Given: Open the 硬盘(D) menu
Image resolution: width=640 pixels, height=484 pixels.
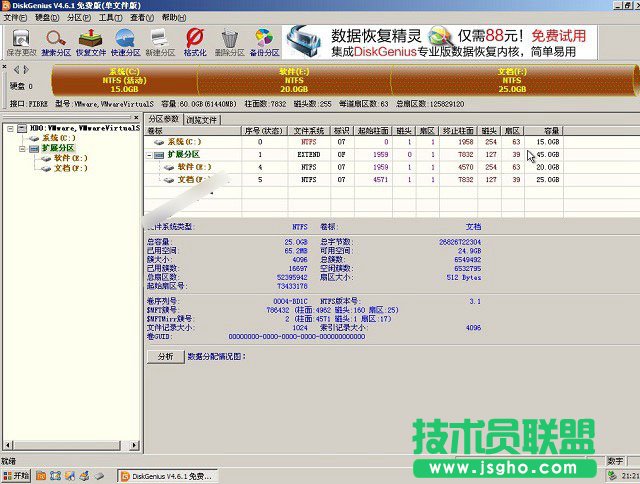Looking at the screenshot, I should point(47,18).
